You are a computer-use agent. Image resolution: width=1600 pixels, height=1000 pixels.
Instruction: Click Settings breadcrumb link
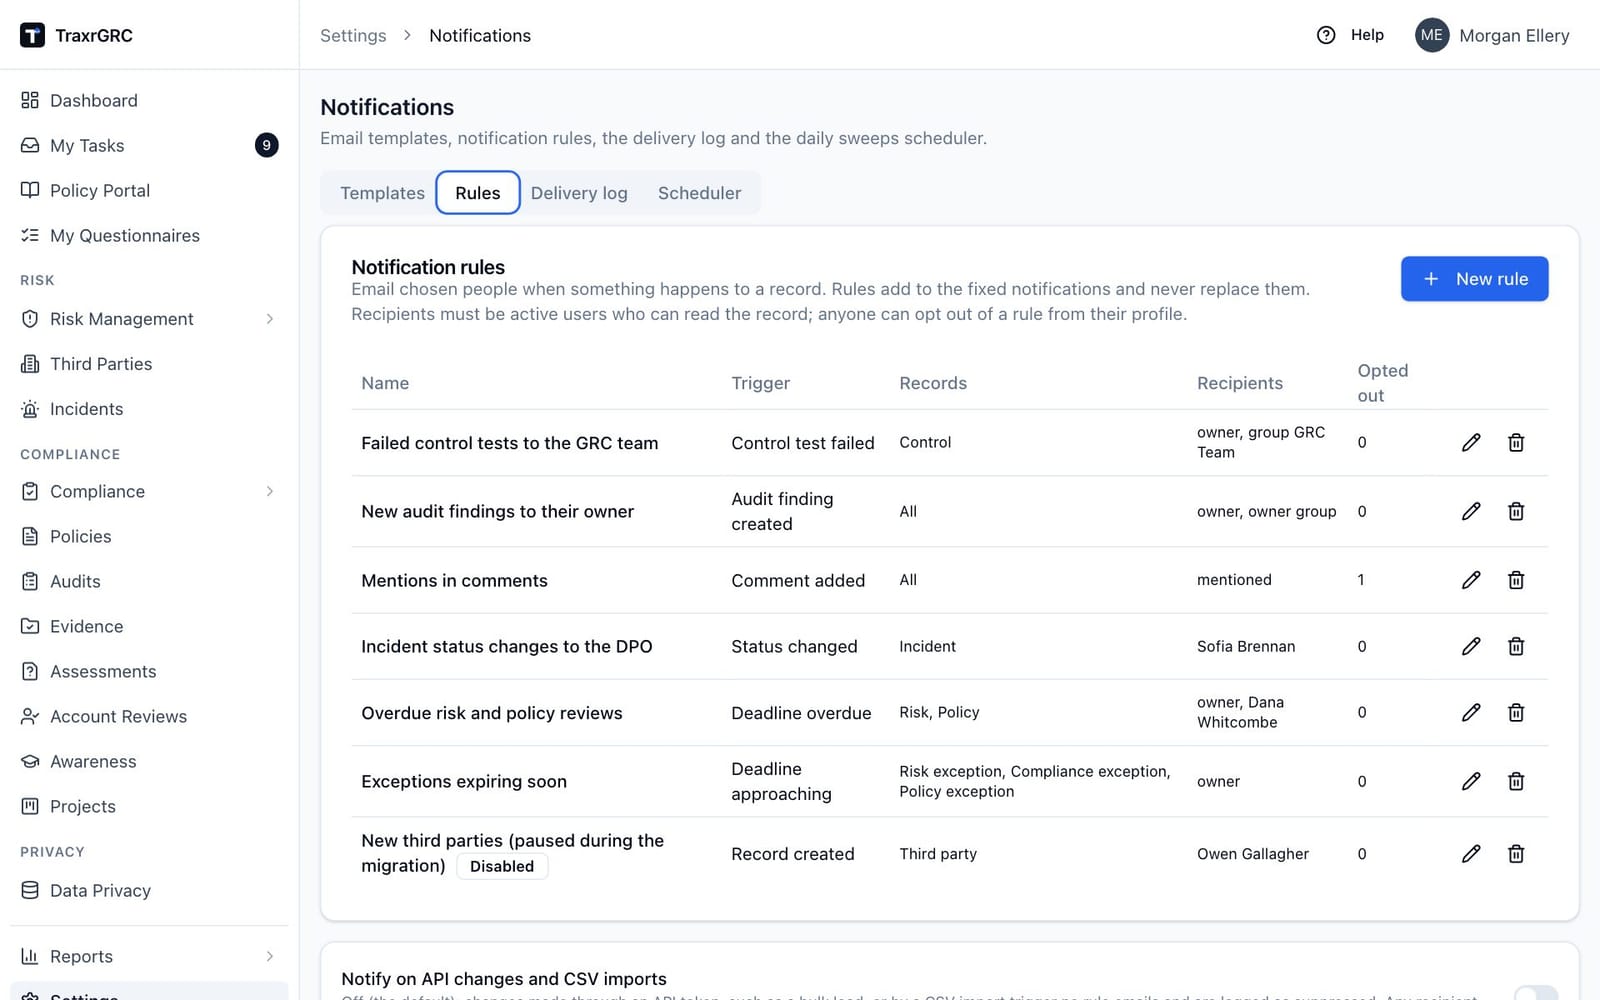point(353,35)
